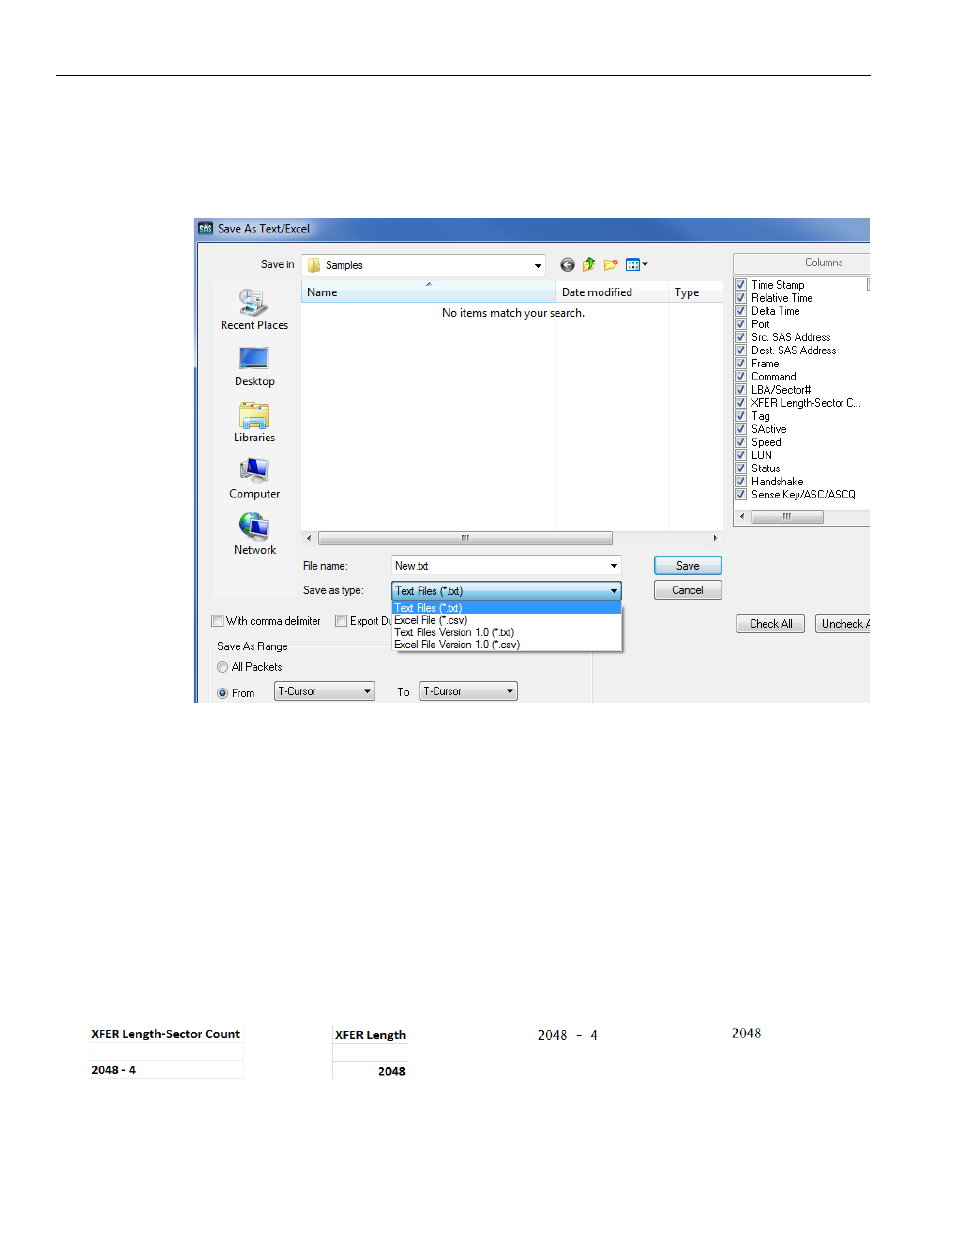Toggle Handshake column checkbox

[741, 481]
